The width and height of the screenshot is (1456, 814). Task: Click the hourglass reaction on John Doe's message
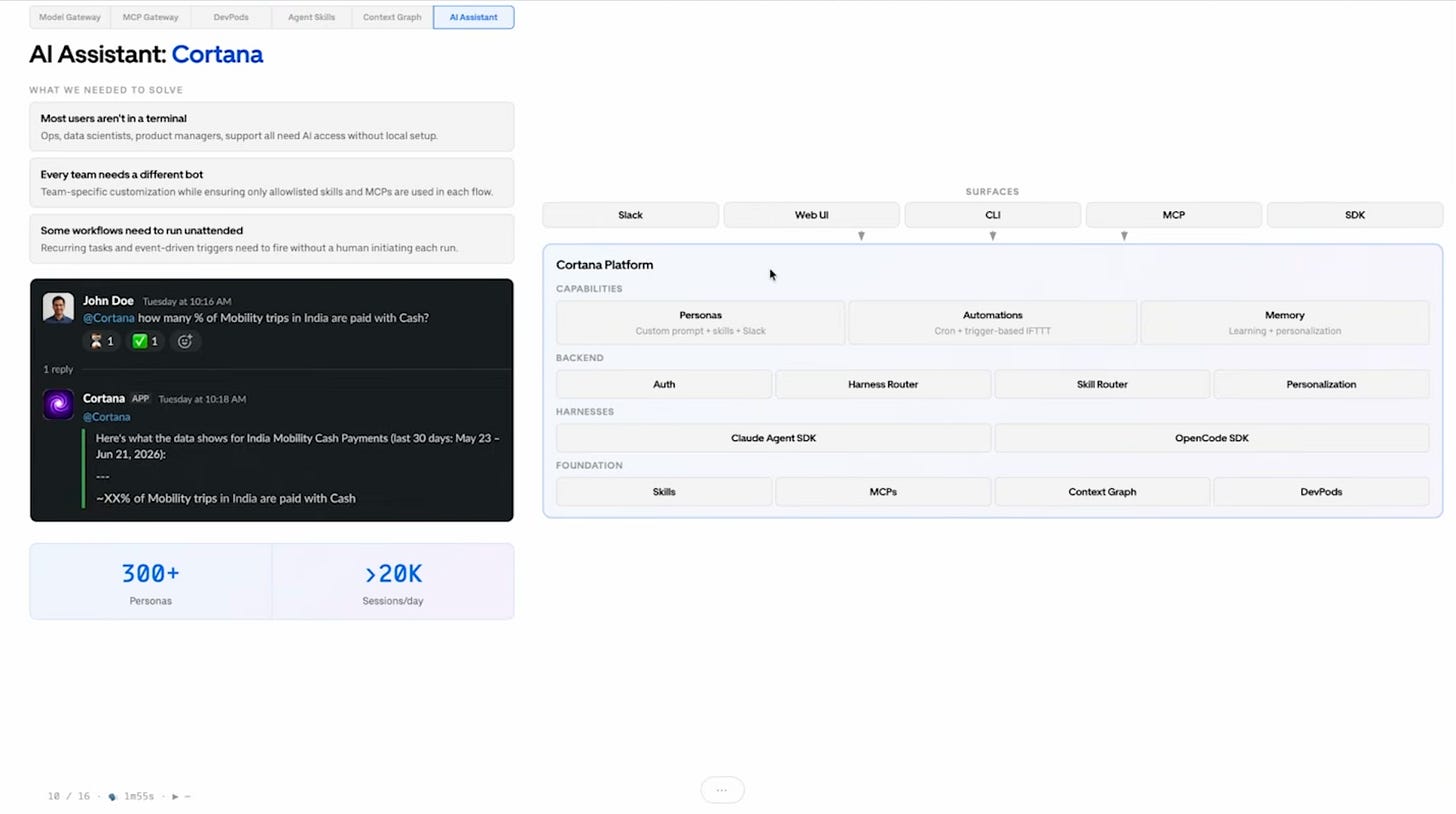coord(102,341)
